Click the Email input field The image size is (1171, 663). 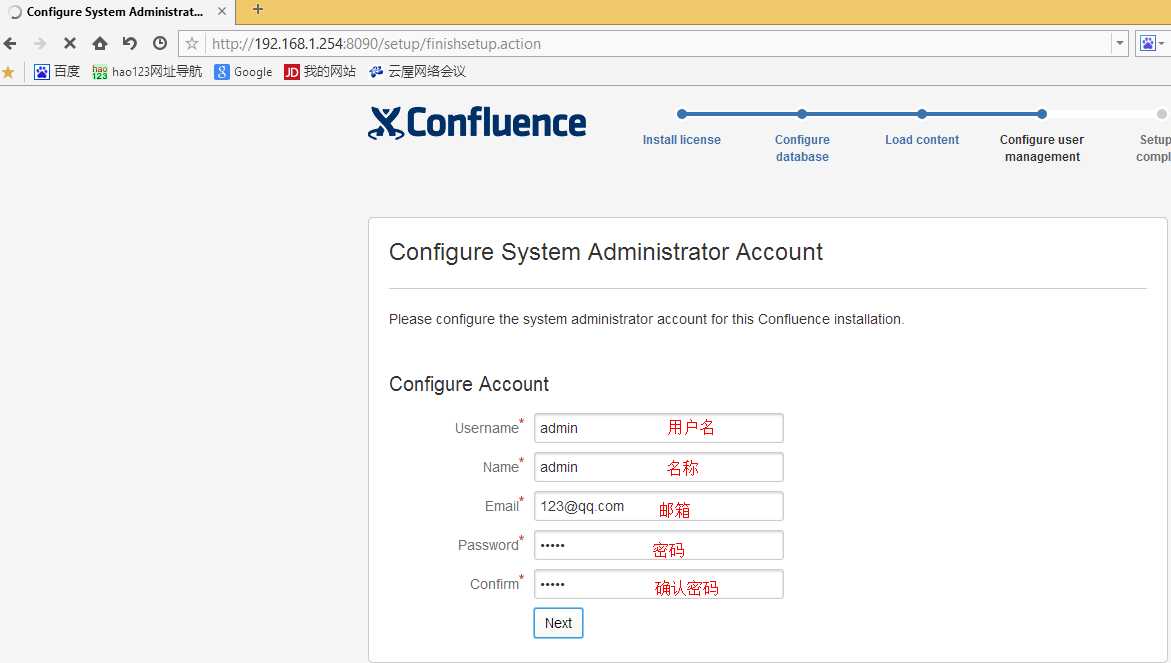point(659,506)
